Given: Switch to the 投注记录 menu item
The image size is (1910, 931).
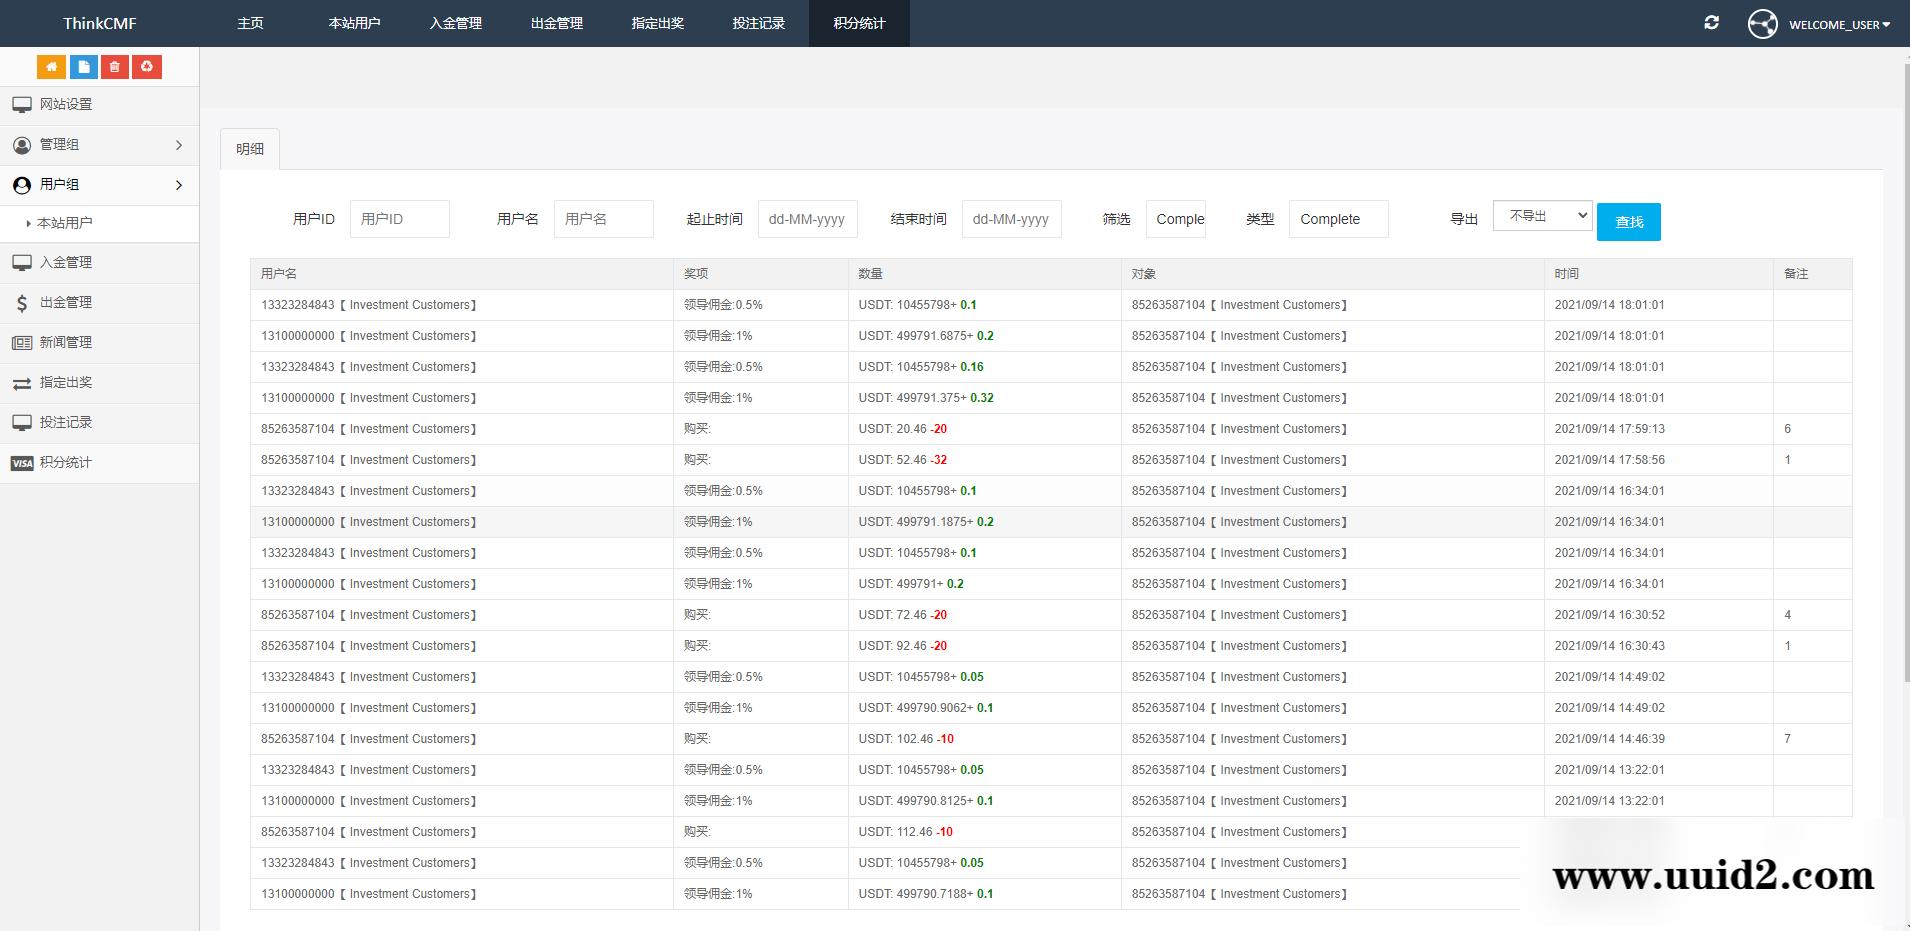Looking at the screenshot, I should (x=757, y=23).
